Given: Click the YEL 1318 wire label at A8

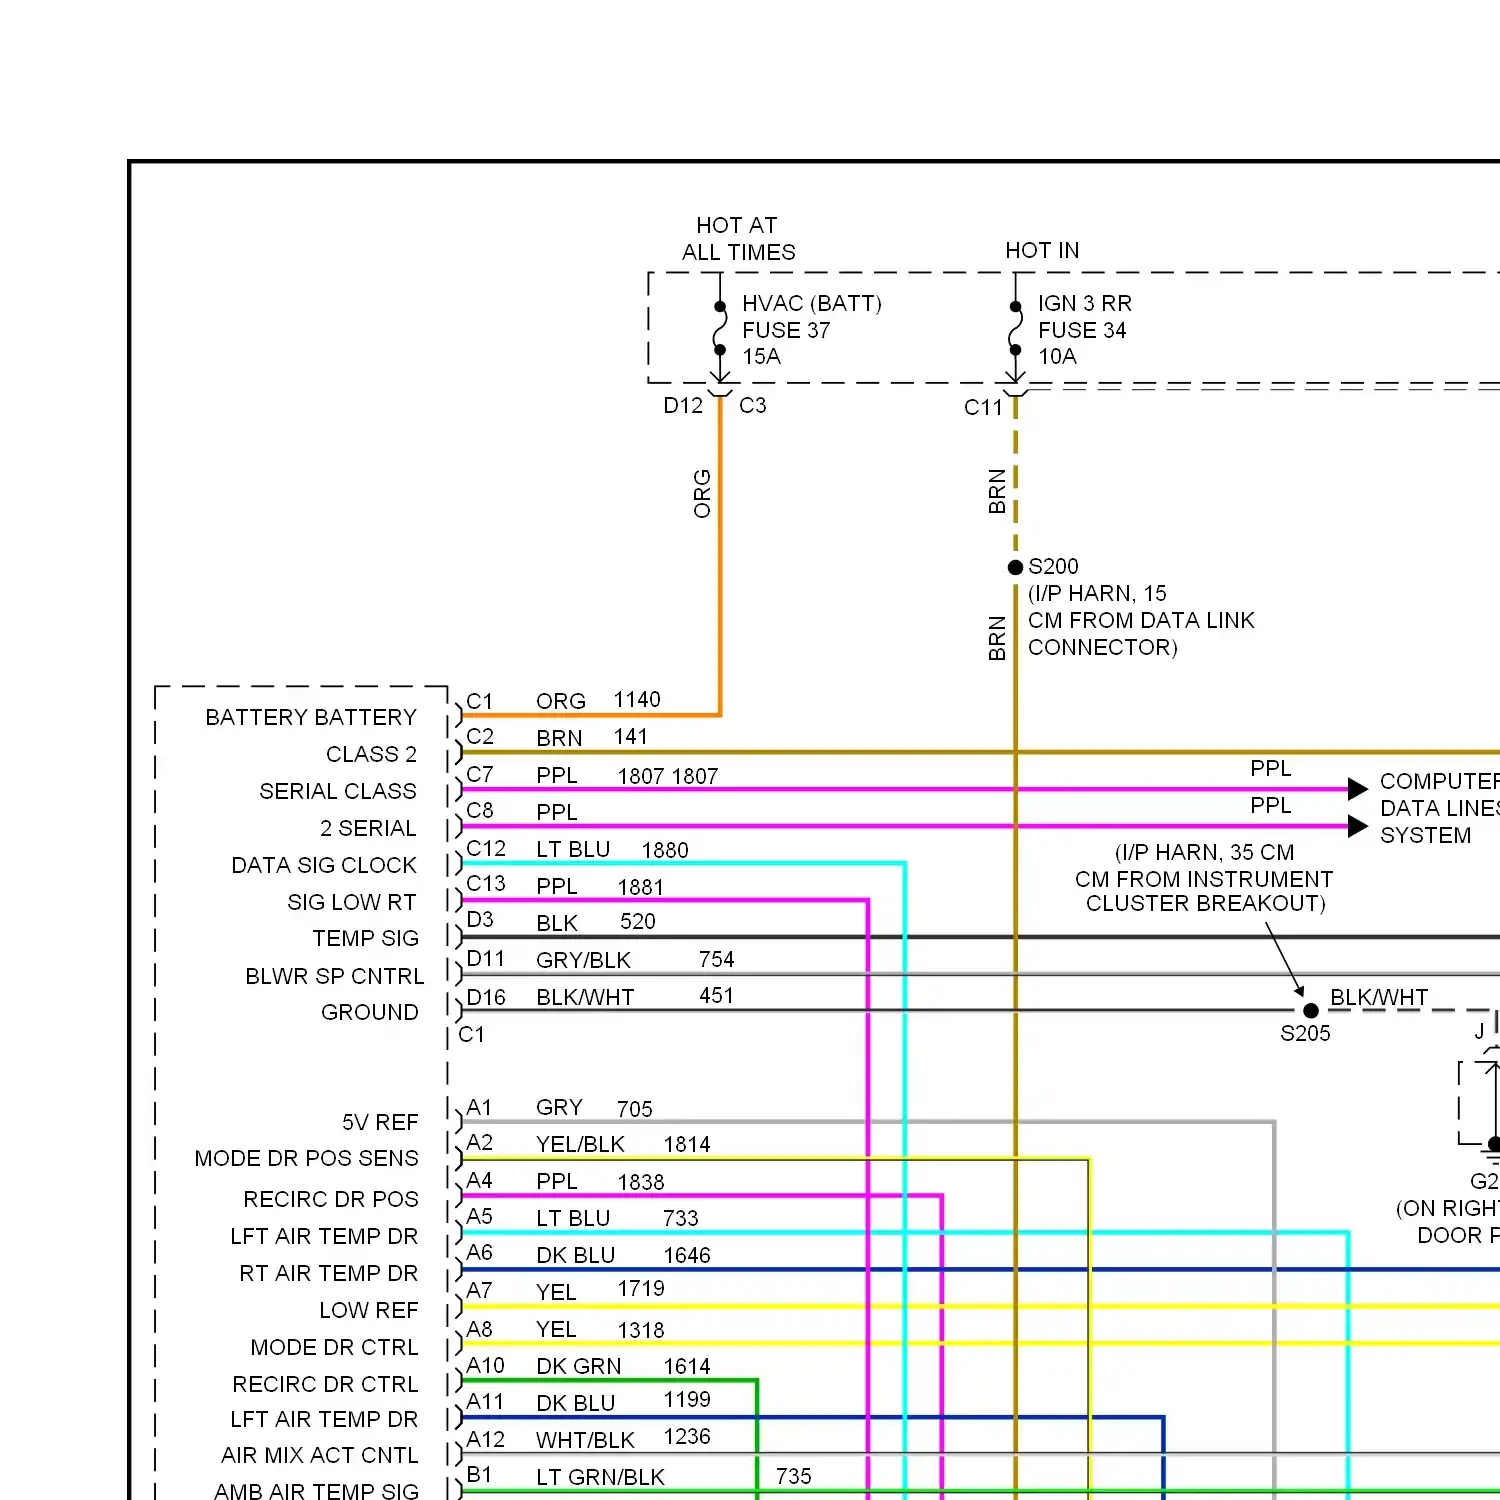Looking at the screenshot, I should (600, 1329).
